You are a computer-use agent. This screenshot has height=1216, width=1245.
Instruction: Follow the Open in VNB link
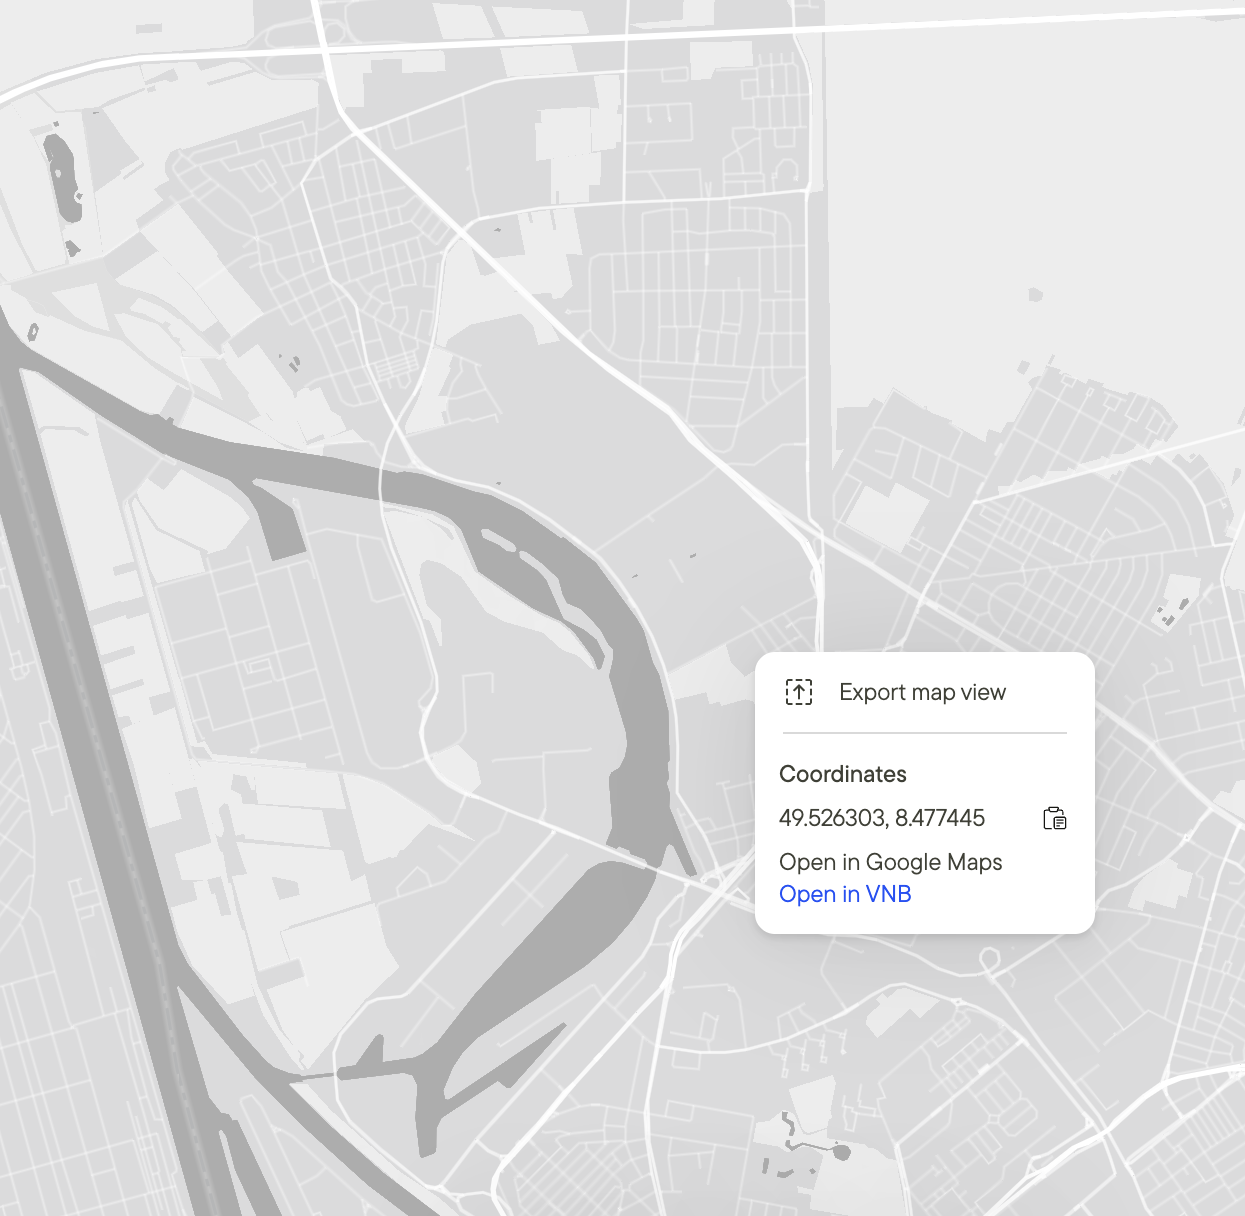point(845,894)
